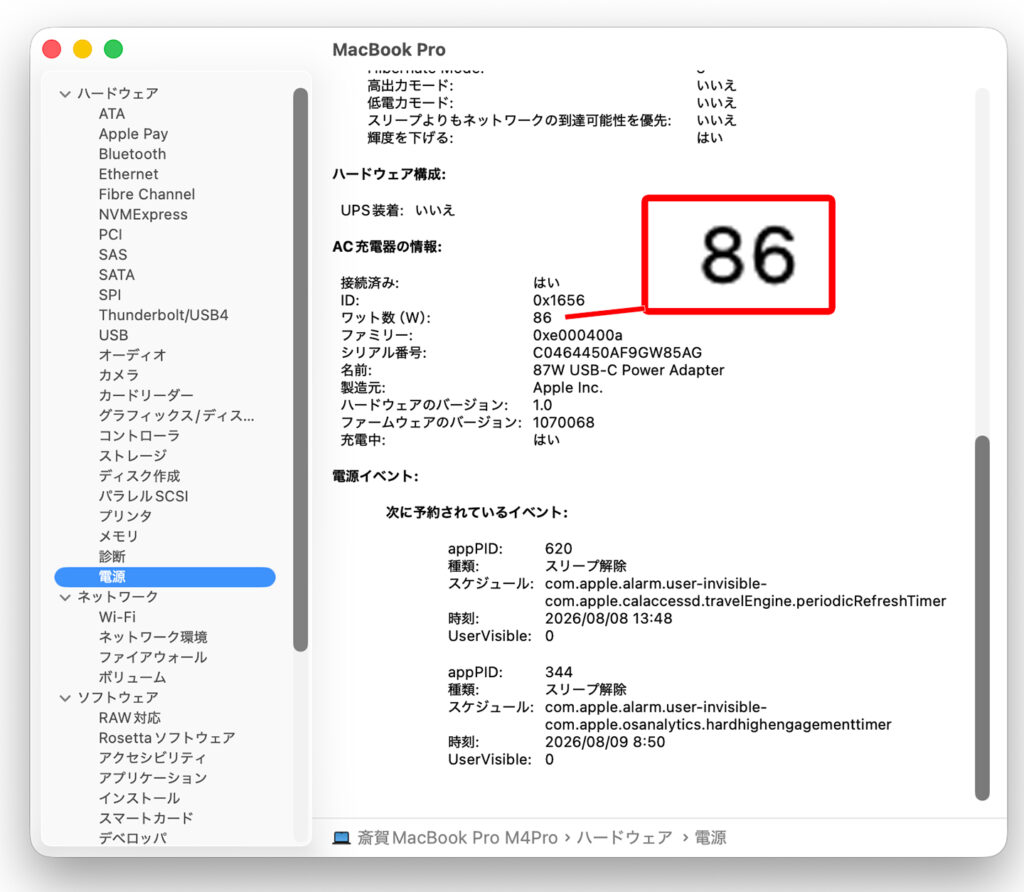Select Rosettaソフトウェア item
This screenshot has height=892, width=1024.
[x=167, y=738]
